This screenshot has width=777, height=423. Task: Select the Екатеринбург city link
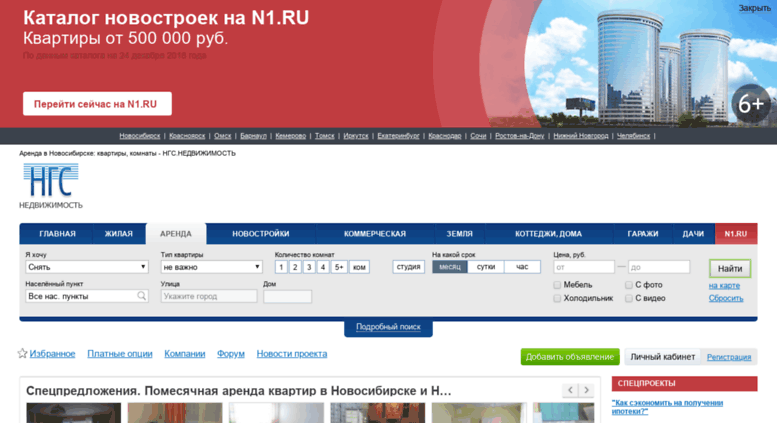click(x=398, y=136)
